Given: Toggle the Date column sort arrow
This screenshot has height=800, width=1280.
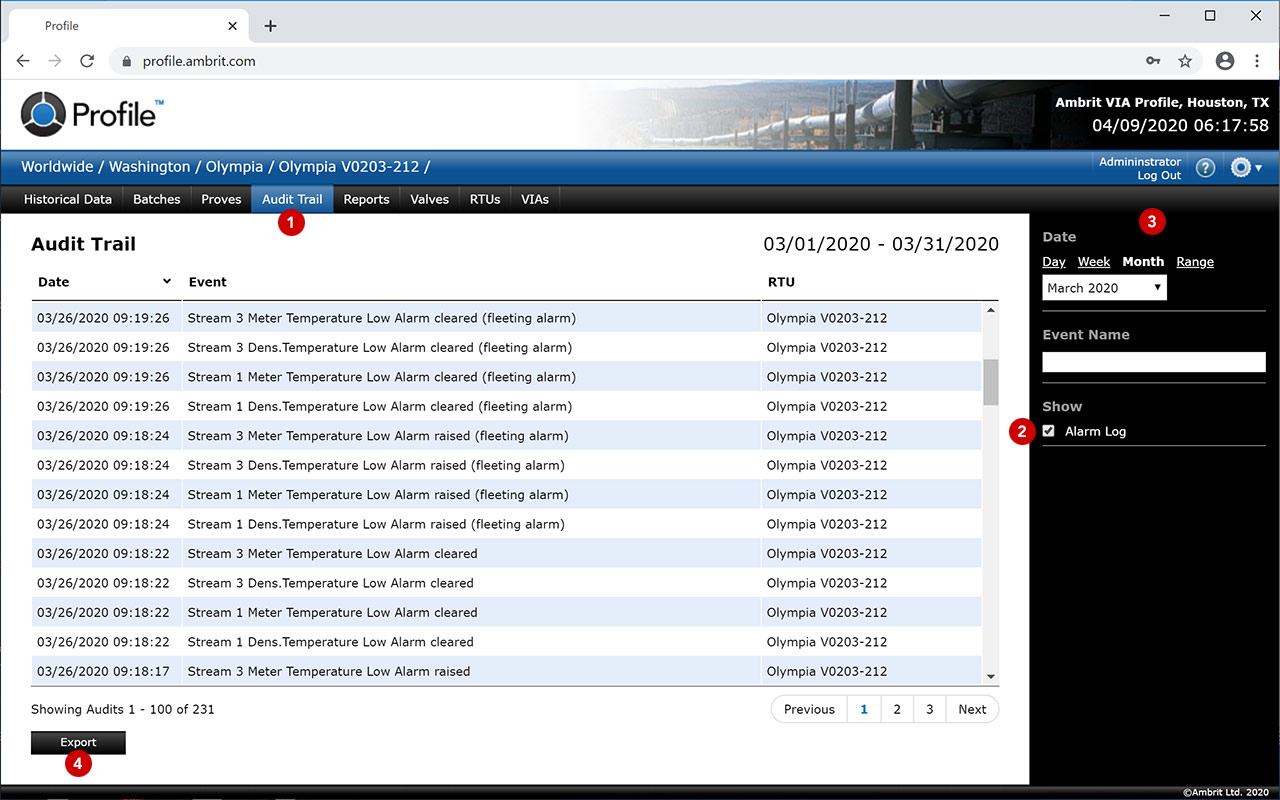Looking at the screenshot, I should pos(166,282).
